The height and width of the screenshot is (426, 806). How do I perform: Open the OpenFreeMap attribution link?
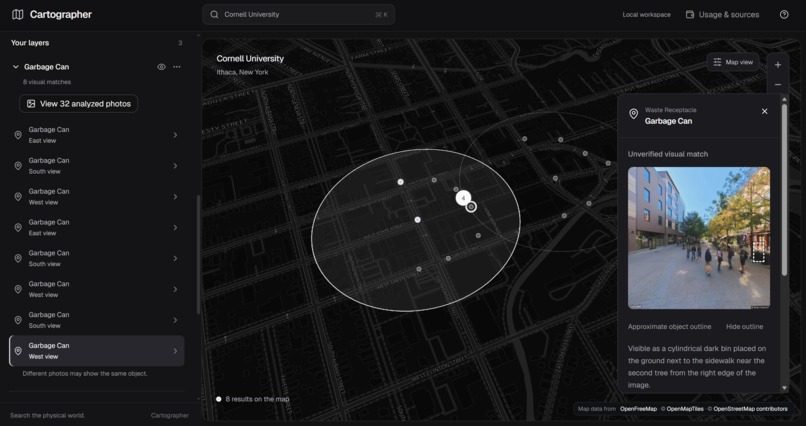[x=638, y=409]
